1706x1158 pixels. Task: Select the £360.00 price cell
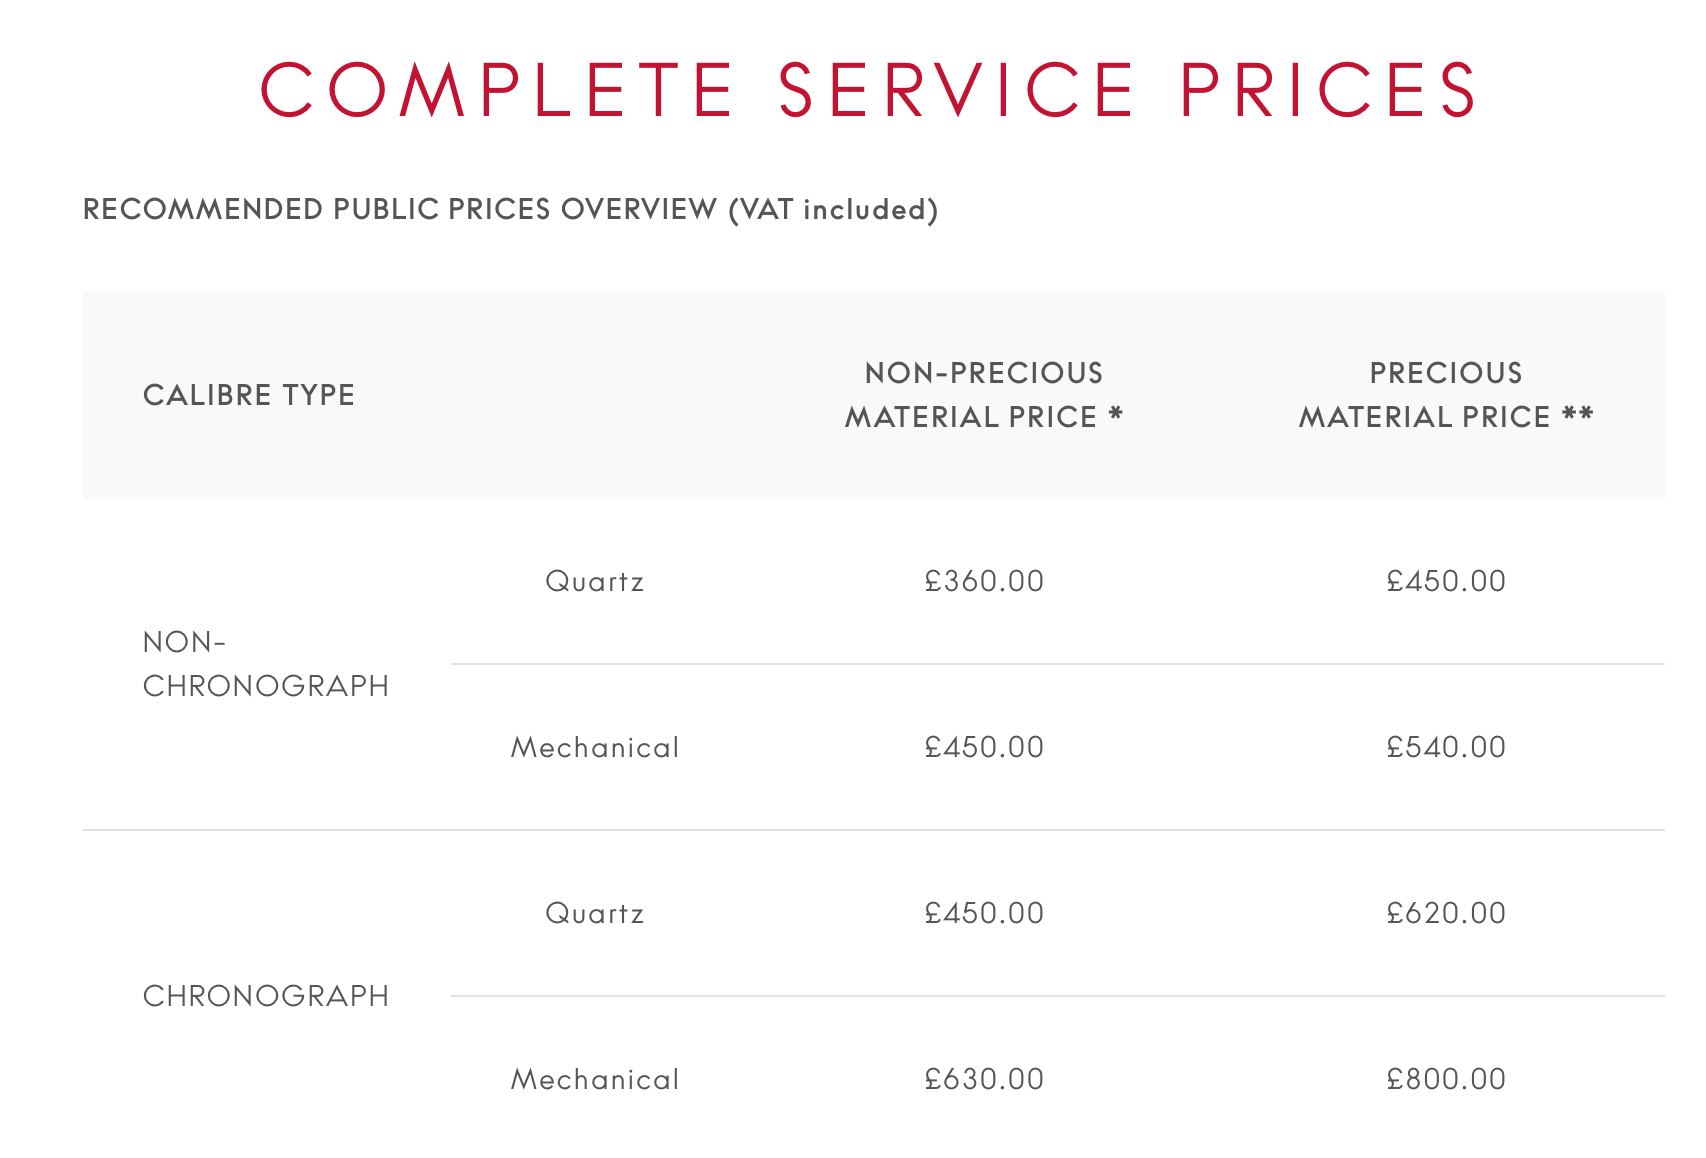point(984,581)
